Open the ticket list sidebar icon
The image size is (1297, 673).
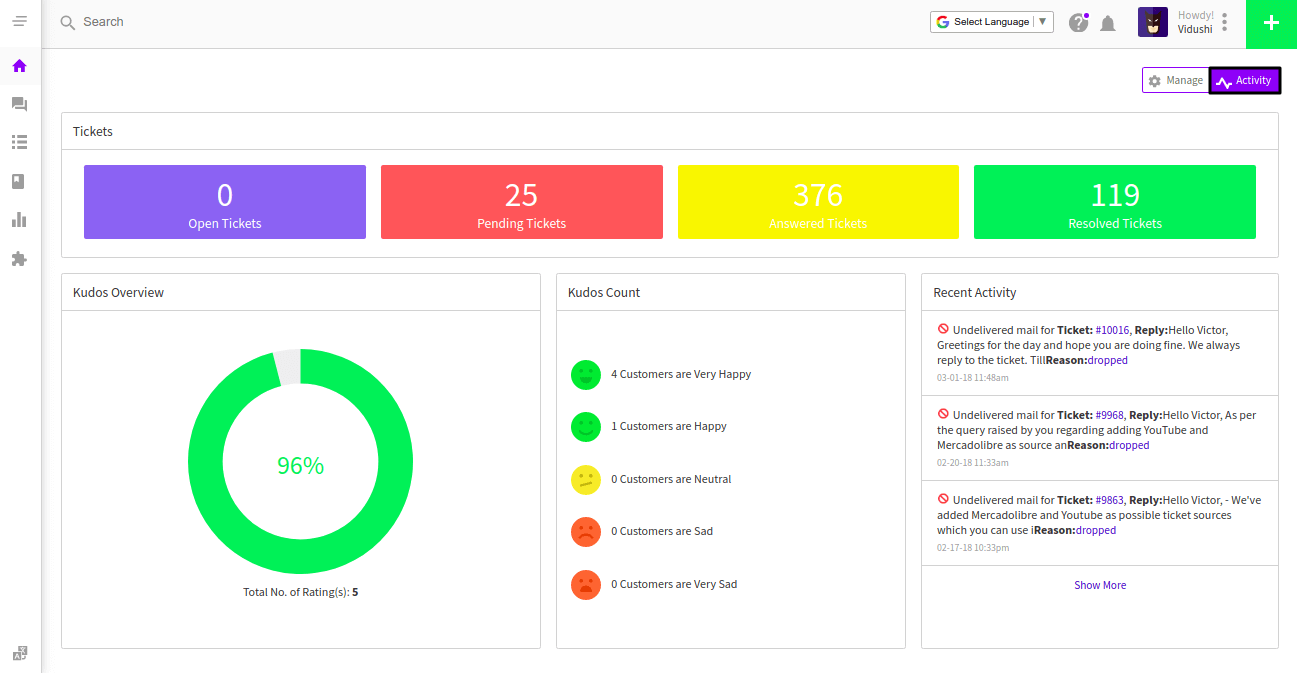pyautogui.click(x=19, y=142)
